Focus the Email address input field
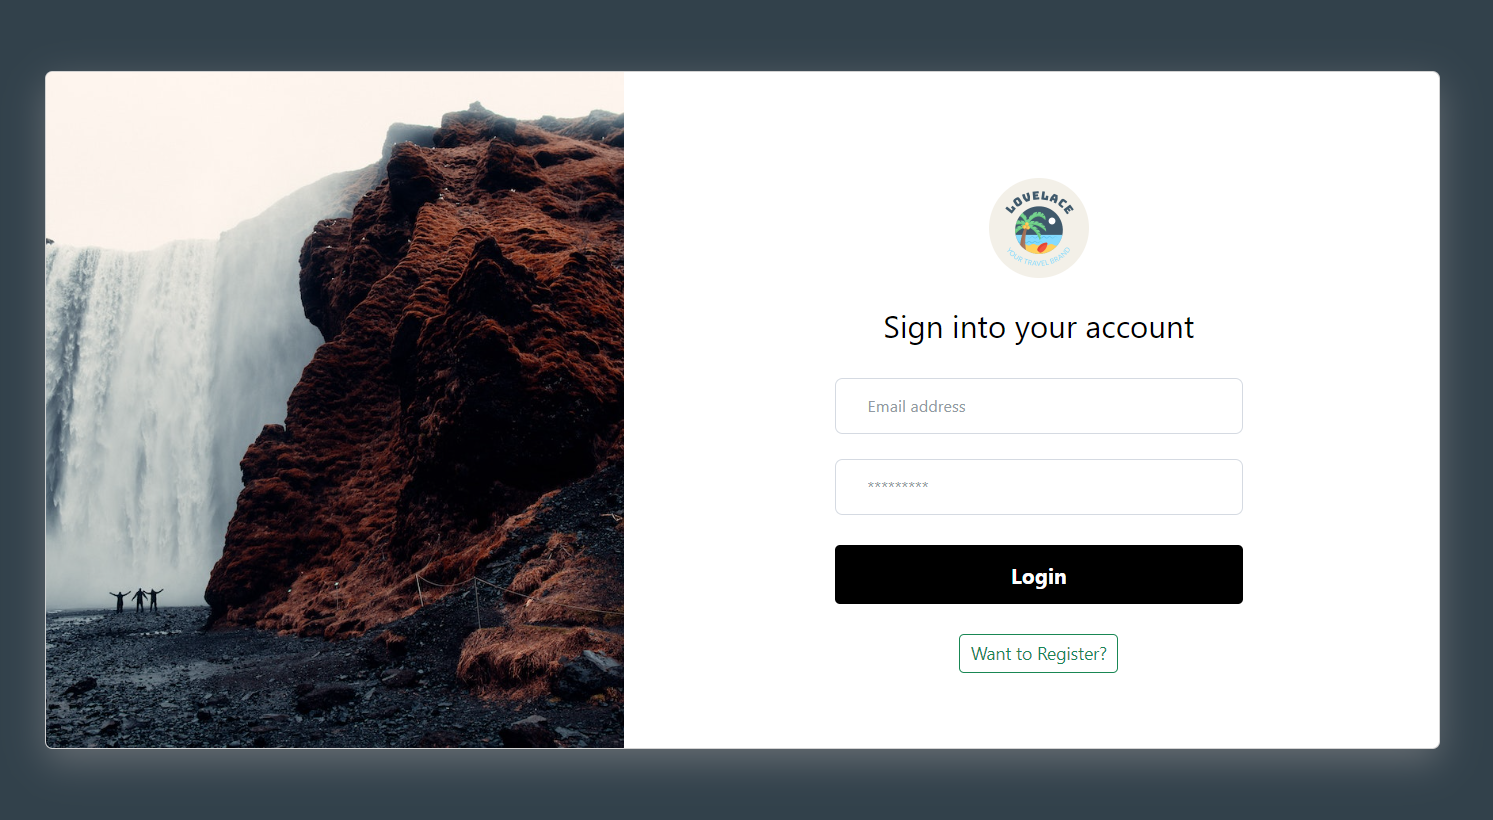 coord(1038,406)
